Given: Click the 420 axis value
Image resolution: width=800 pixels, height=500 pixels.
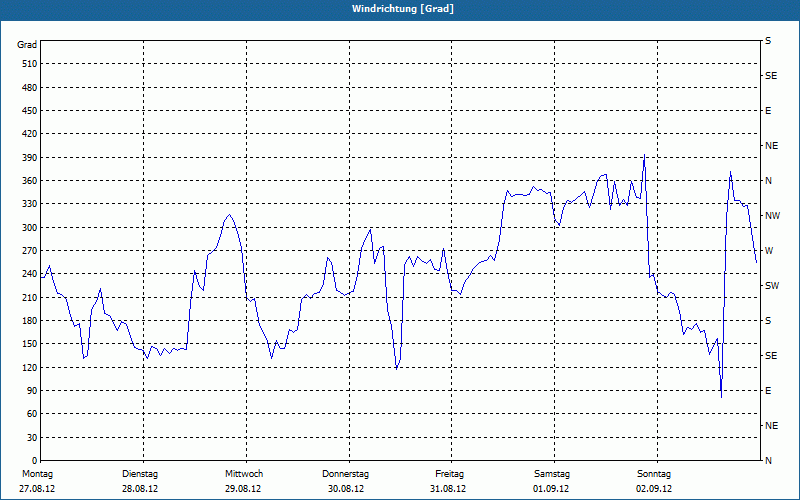Looking at the screenshot, I should (30, 134).
